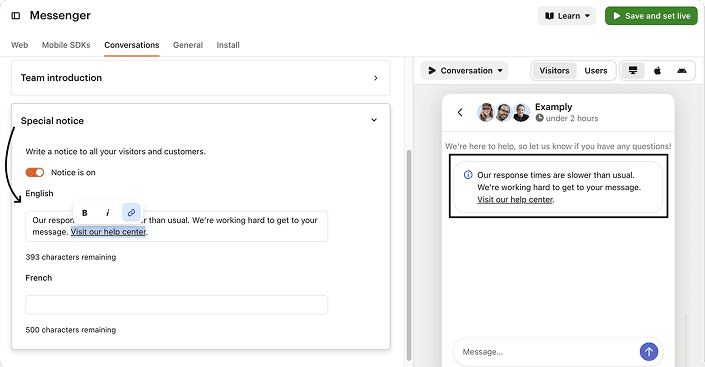Click the Examply team name

(553, 107)
